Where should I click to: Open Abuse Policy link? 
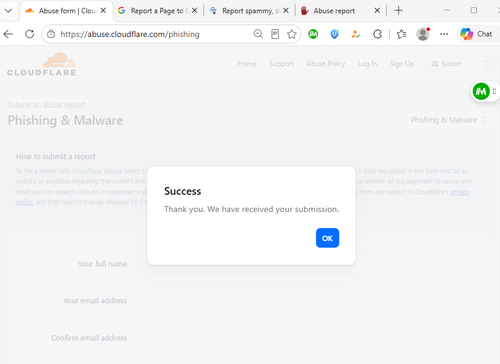(x=326, y=64)
